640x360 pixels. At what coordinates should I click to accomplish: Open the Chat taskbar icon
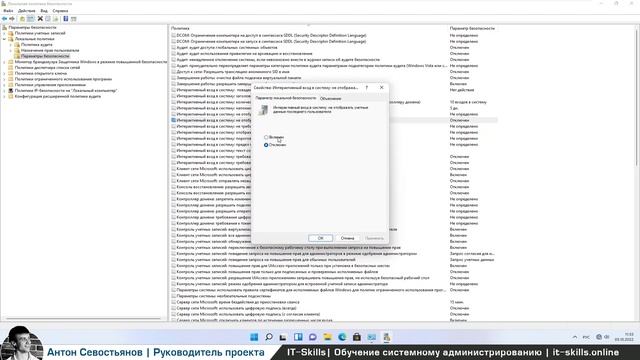pyautogui.click(x=313, y=337)
